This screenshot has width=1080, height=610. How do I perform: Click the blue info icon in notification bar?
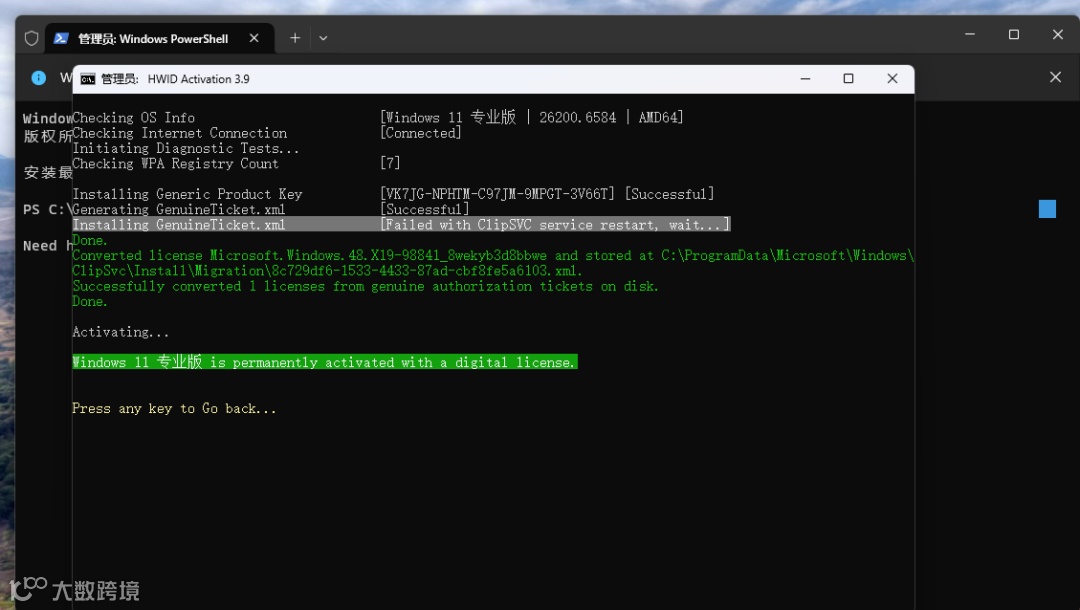[x=39, y=78]
